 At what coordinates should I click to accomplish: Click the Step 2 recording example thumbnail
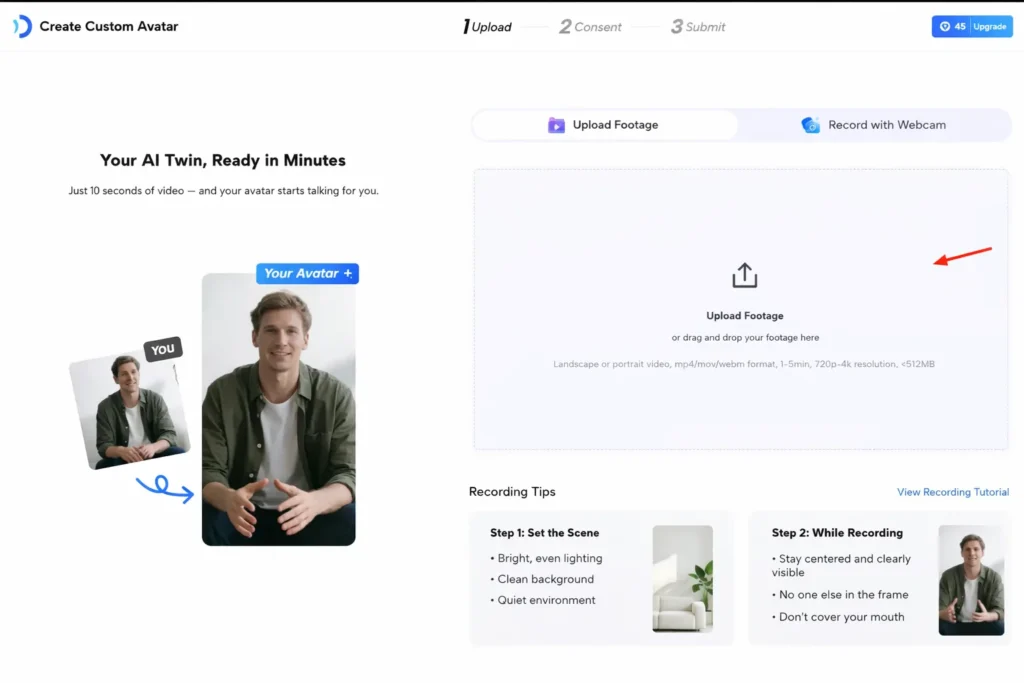(x=971, y=580)
